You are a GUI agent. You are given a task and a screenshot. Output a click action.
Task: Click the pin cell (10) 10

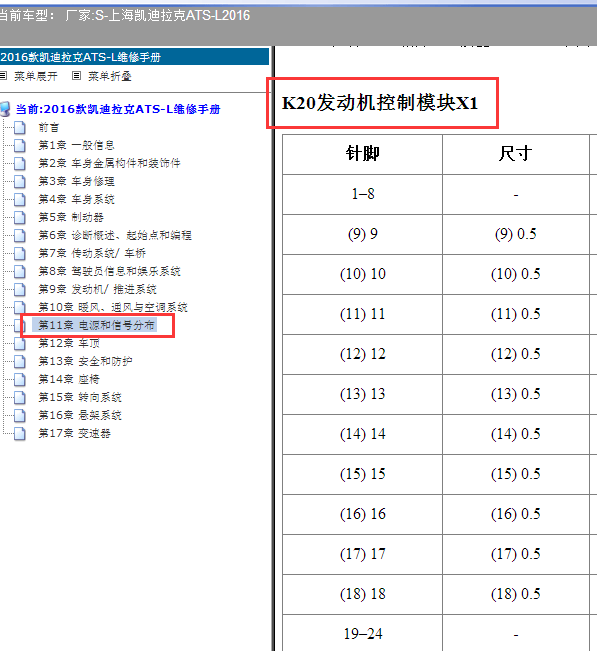click(x=362, y=274)
